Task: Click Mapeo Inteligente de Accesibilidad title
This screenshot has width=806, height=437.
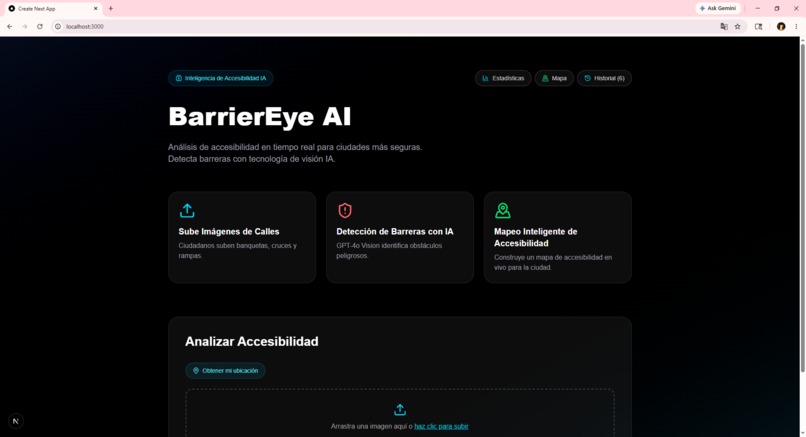Action: coord(536,237)
